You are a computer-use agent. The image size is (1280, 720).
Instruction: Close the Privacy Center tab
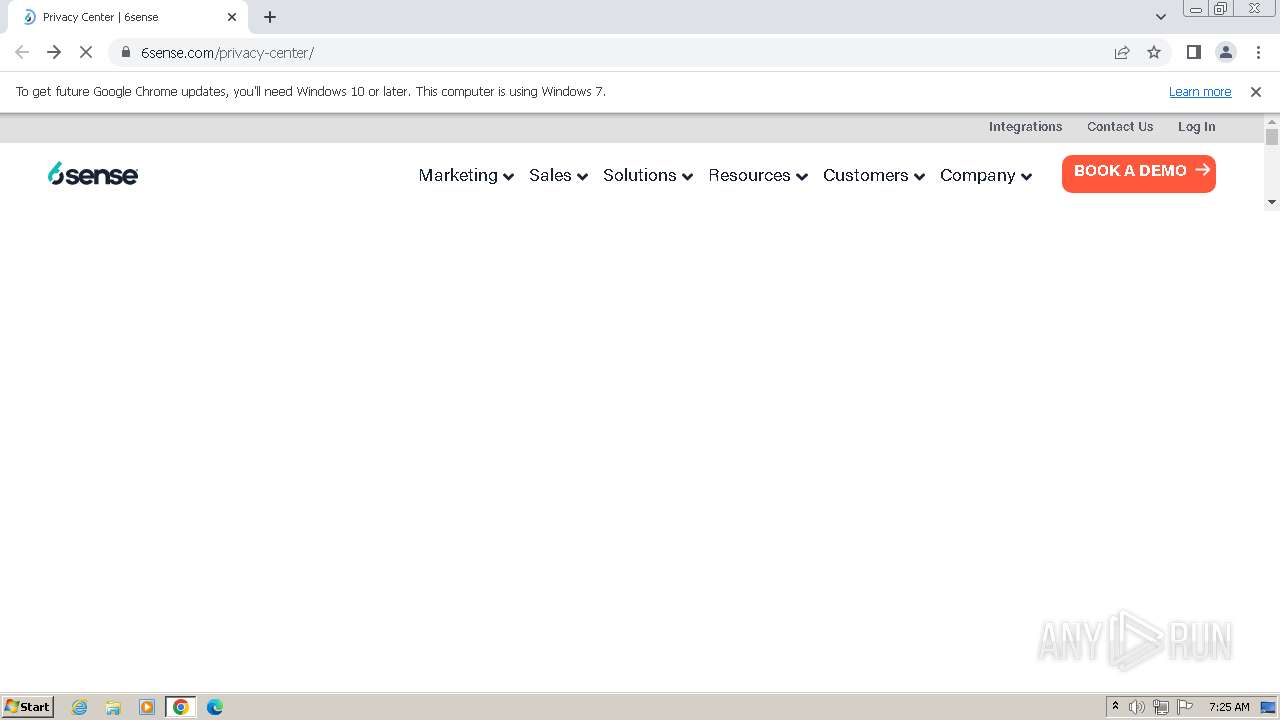tap(232, 17)
